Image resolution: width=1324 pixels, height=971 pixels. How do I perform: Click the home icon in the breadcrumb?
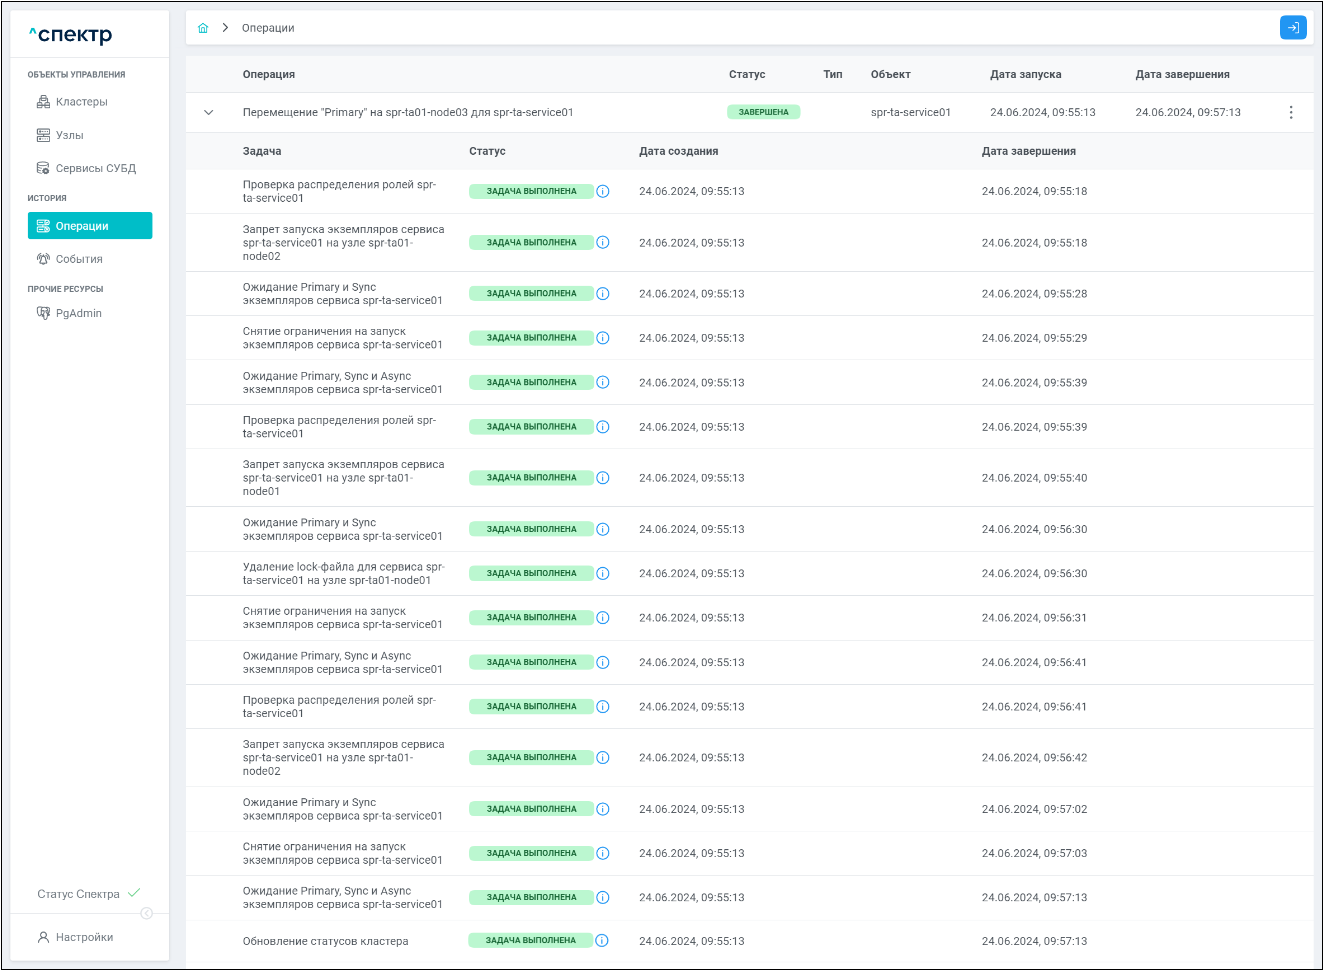[x=203, y=28]
